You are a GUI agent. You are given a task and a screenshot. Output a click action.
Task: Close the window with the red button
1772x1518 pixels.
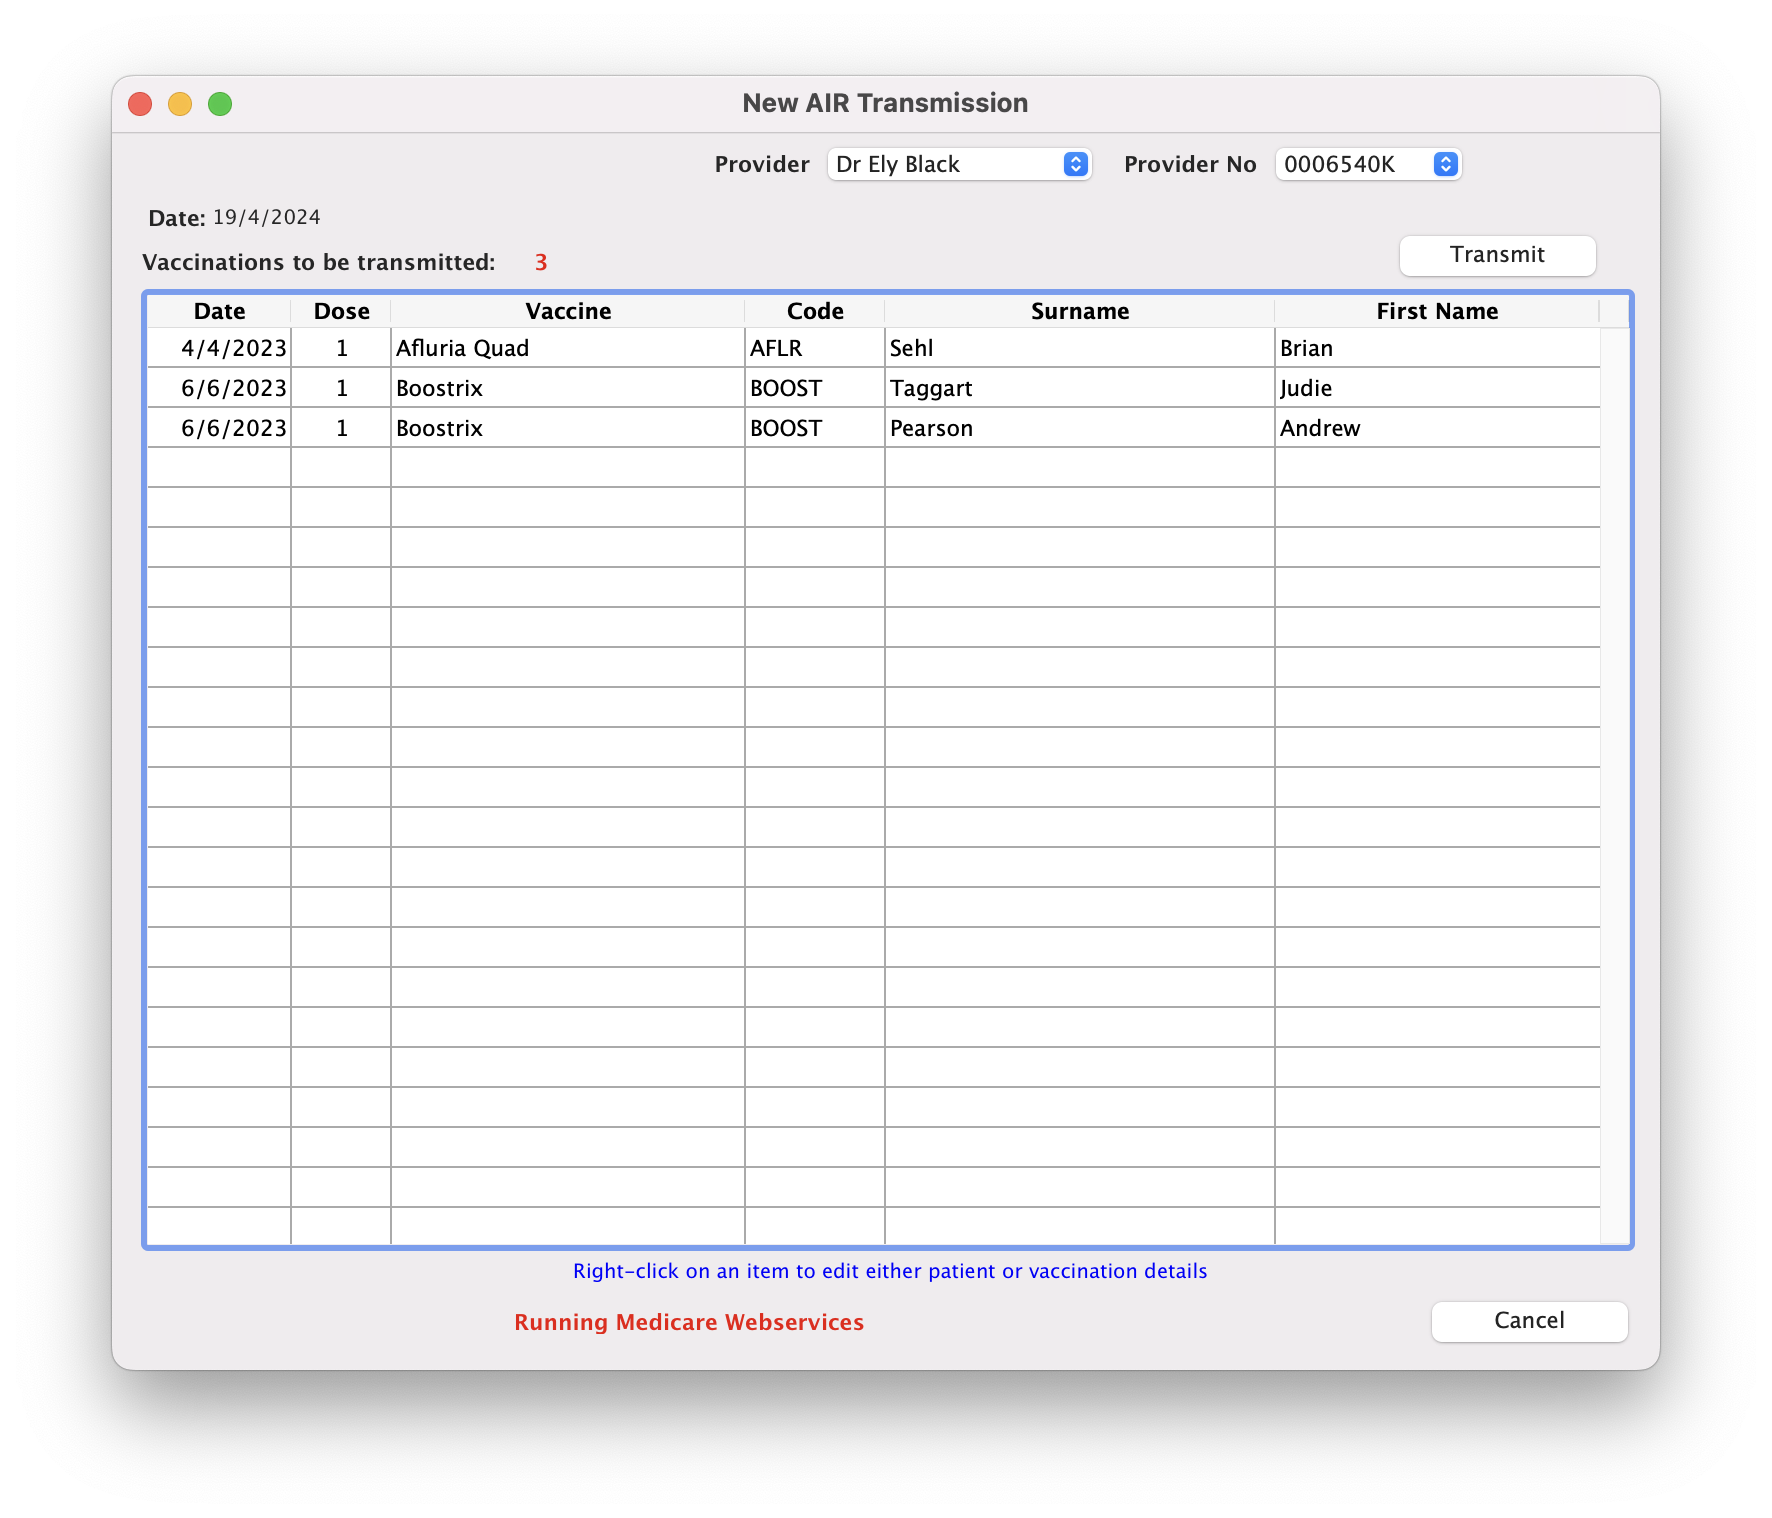[140, 104]
